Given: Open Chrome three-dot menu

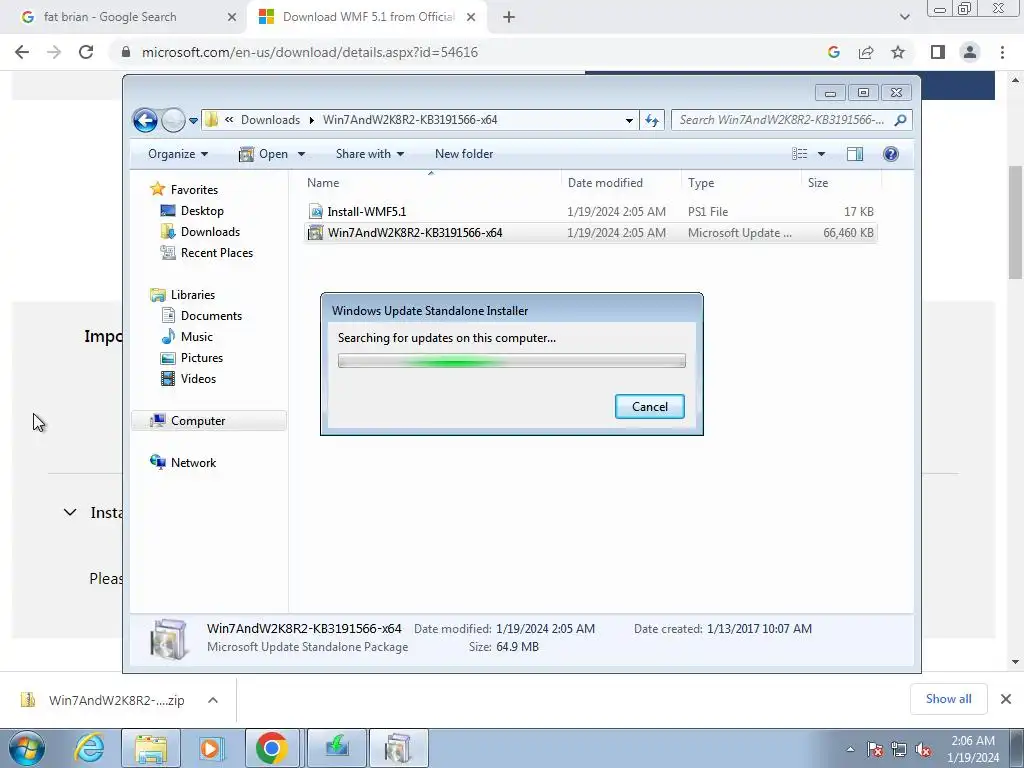Looking at the screenshot, I should click(1002, 52).
